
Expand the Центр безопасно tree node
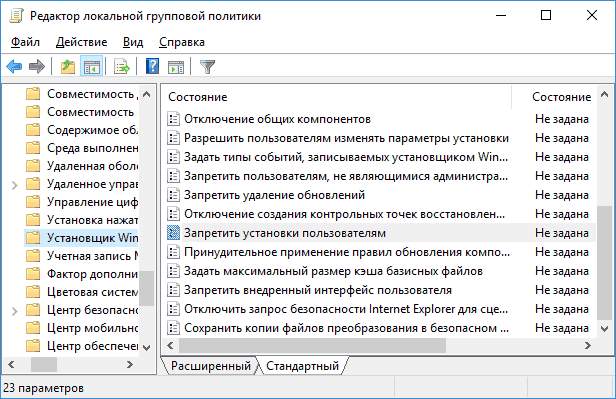click(x=15, y=311)
